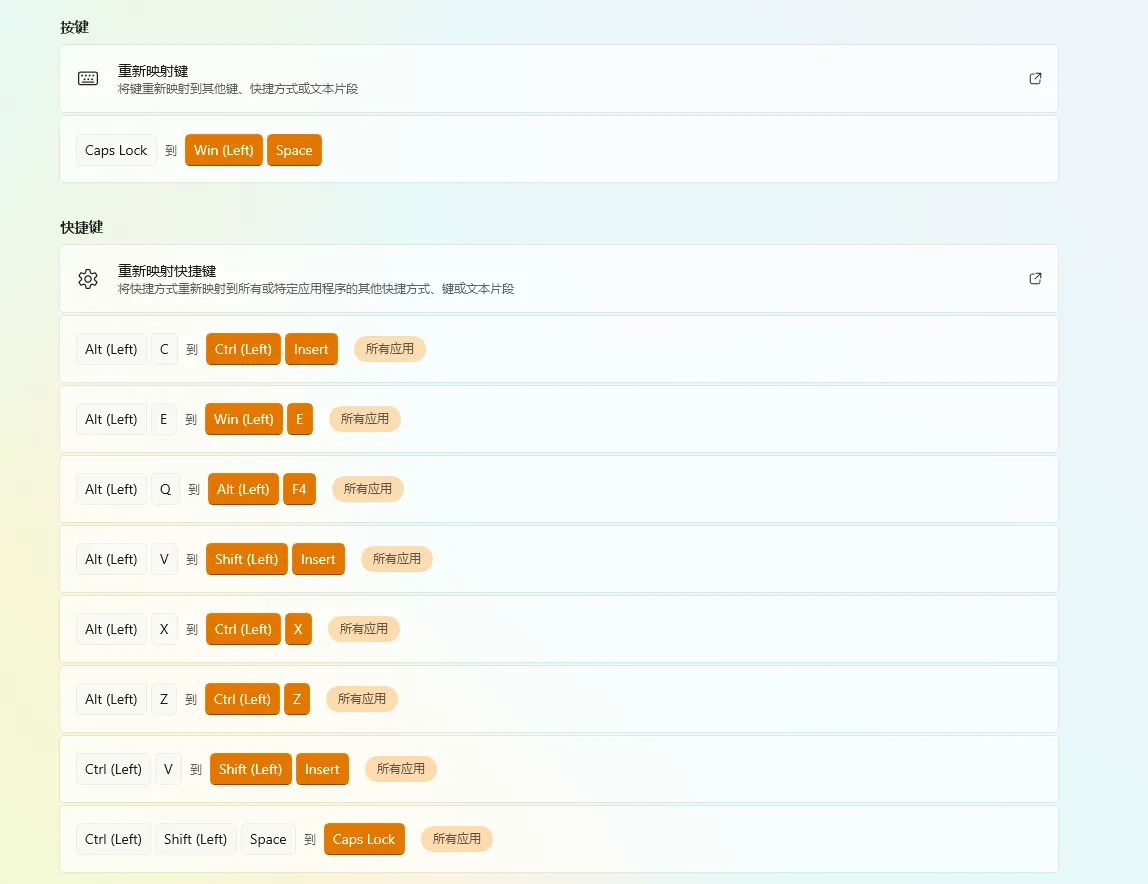
Task: Select the orange F4 key chip
Action: click(299, 489)
